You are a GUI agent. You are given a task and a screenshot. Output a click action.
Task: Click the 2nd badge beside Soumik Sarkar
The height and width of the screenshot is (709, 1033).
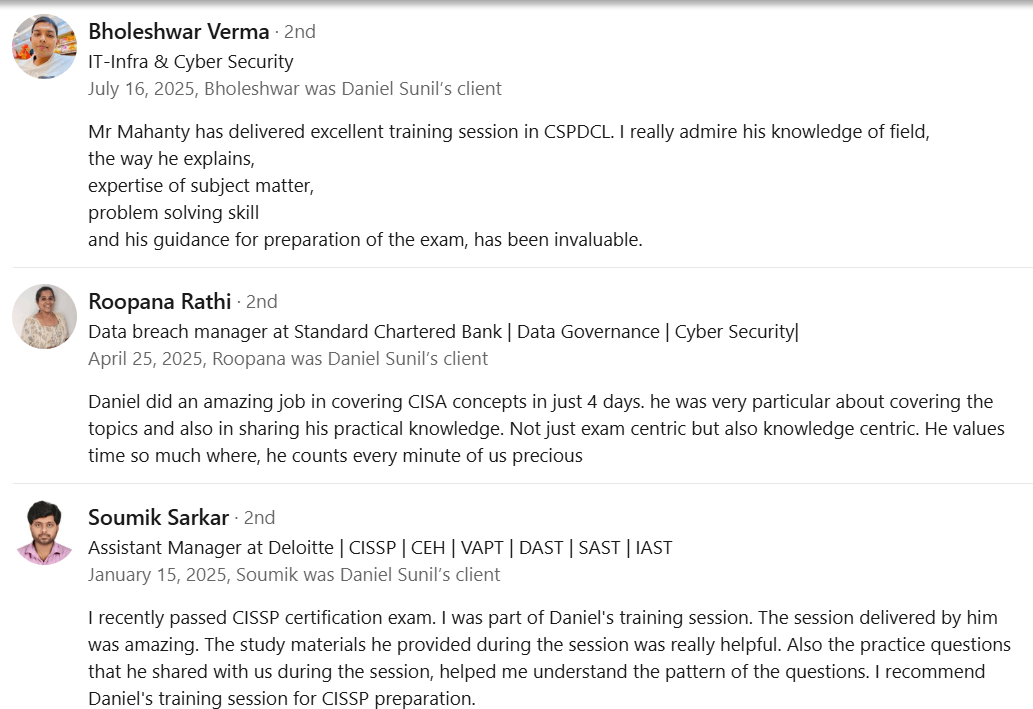pos(259,518)
